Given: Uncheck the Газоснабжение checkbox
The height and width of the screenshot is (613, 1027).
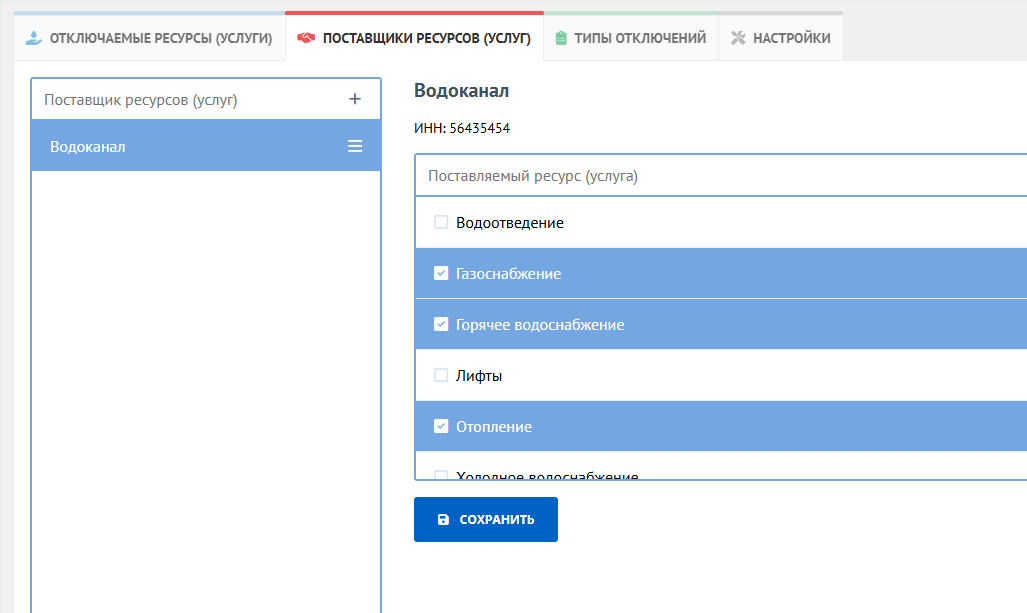Looking at the screenshot, I should tap(441, 273).
